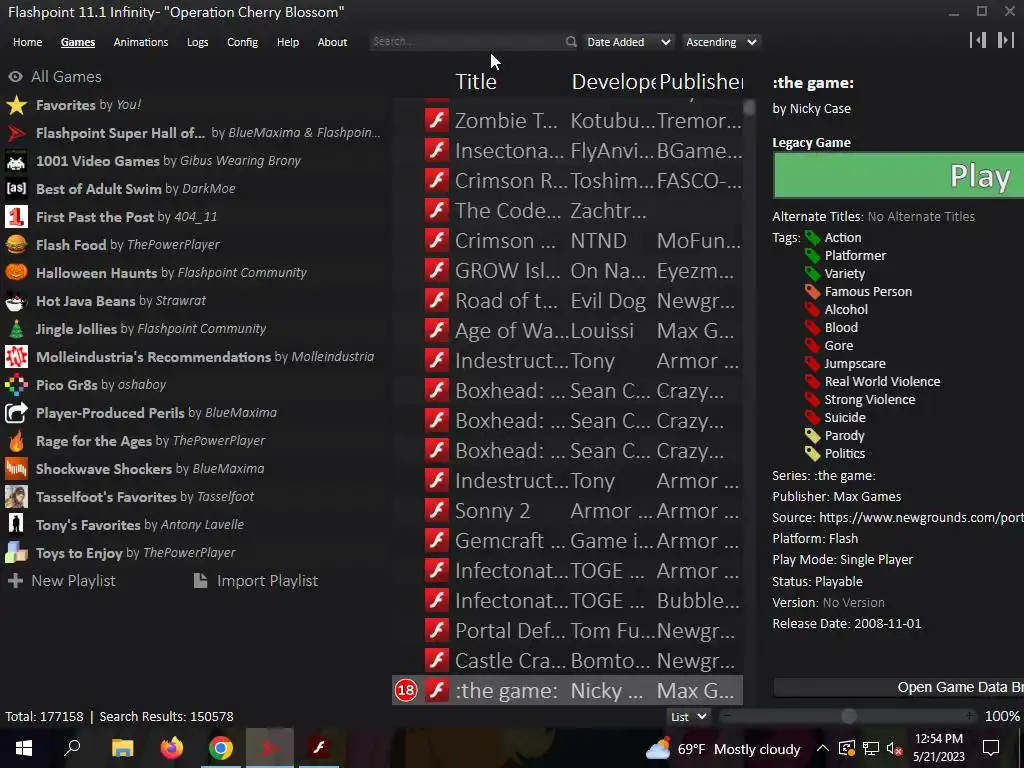Click the Famous Person tag icon

(812, 292)
